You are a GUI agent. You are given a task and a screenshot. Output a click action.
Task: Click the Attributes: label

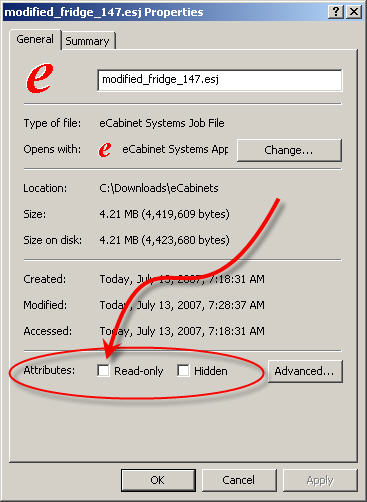[49, 370]
